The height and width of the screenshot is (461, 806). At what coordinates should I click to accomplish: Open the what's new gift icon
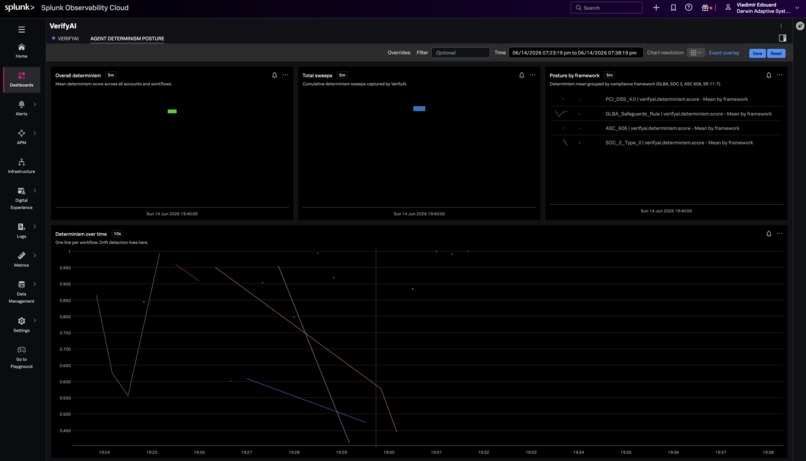[706, 8]
